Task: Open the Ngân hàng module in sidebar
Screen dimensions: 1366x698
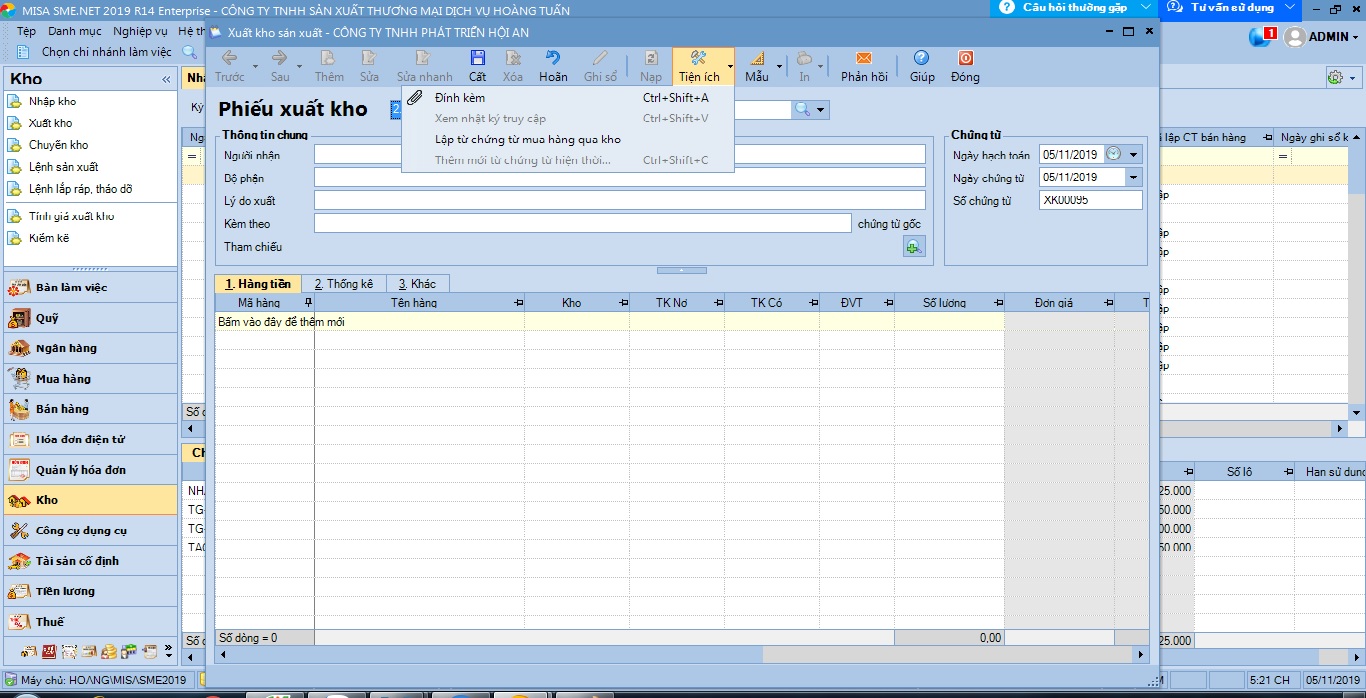Action: click(x=66, y=348)
